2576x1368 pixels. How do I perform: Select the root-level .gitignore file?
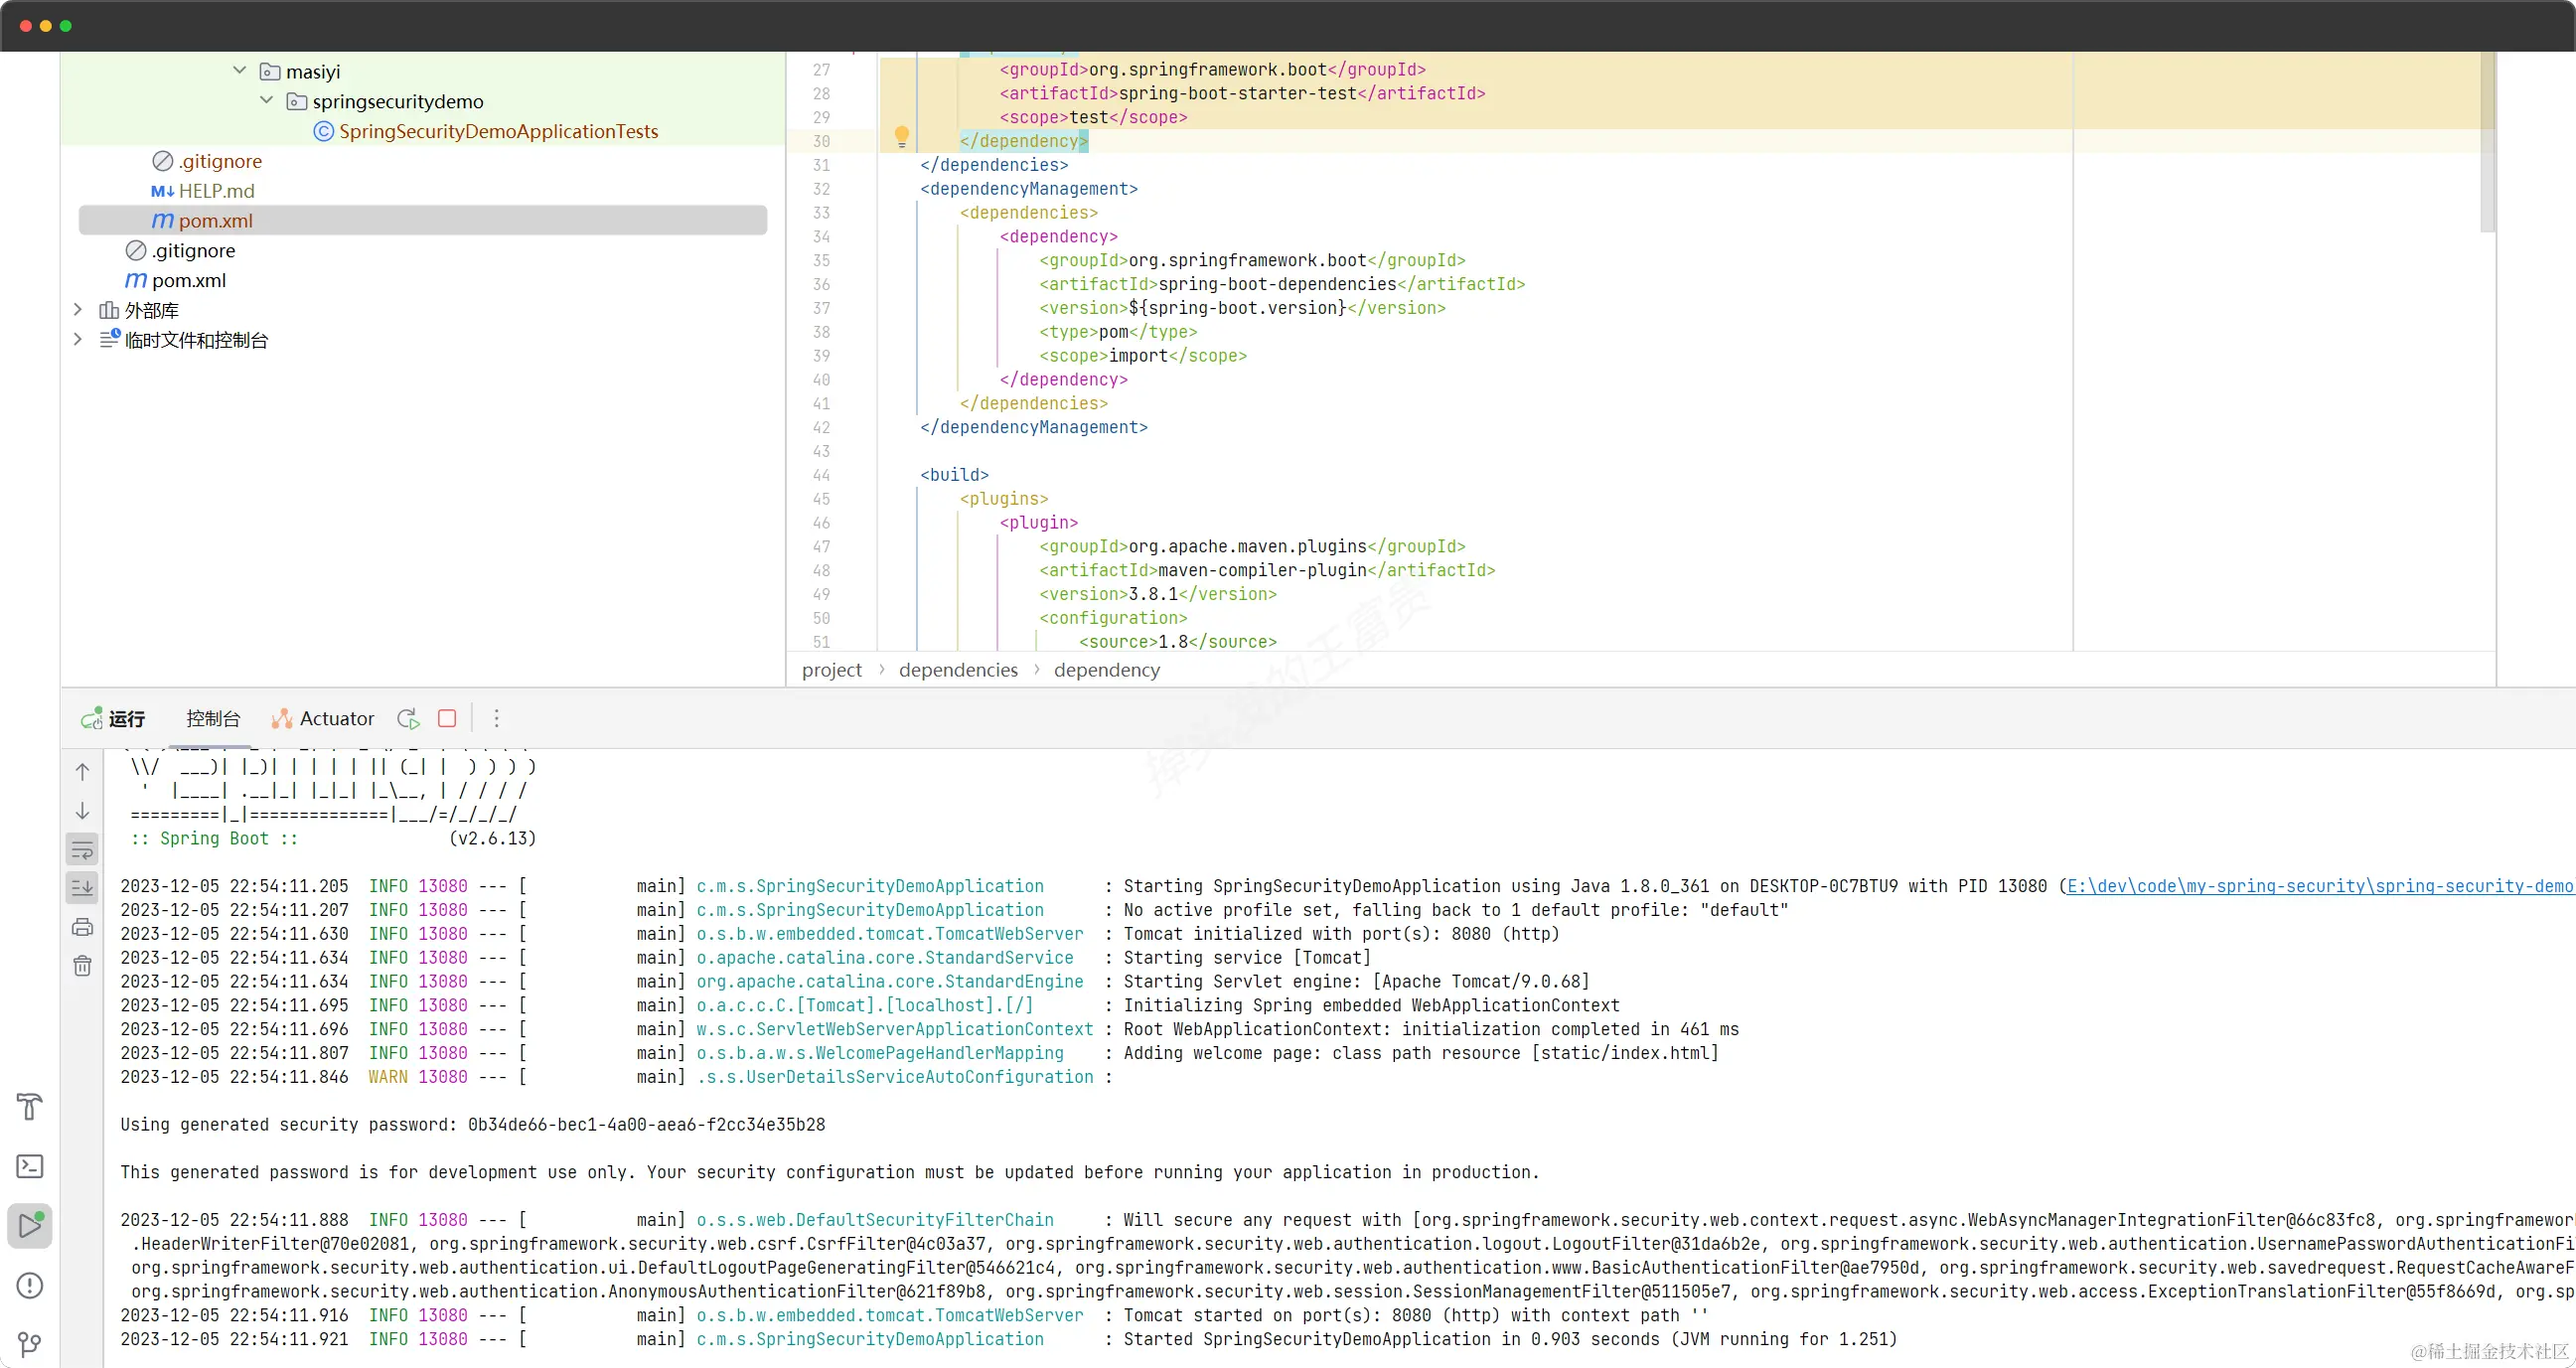tap(194, 250)
